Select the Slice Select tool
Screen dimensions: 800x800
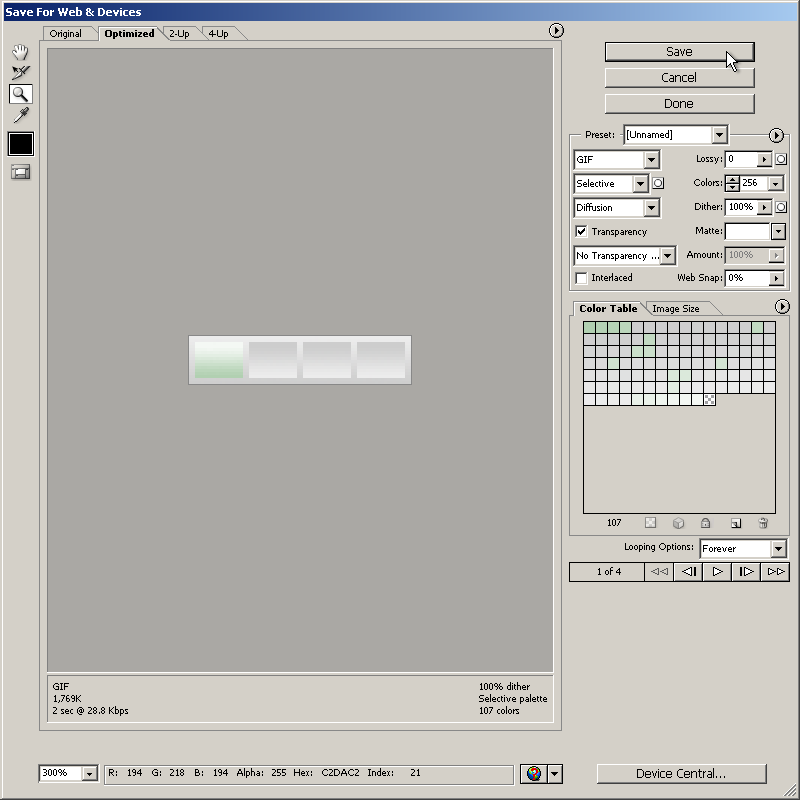(20, 72)
